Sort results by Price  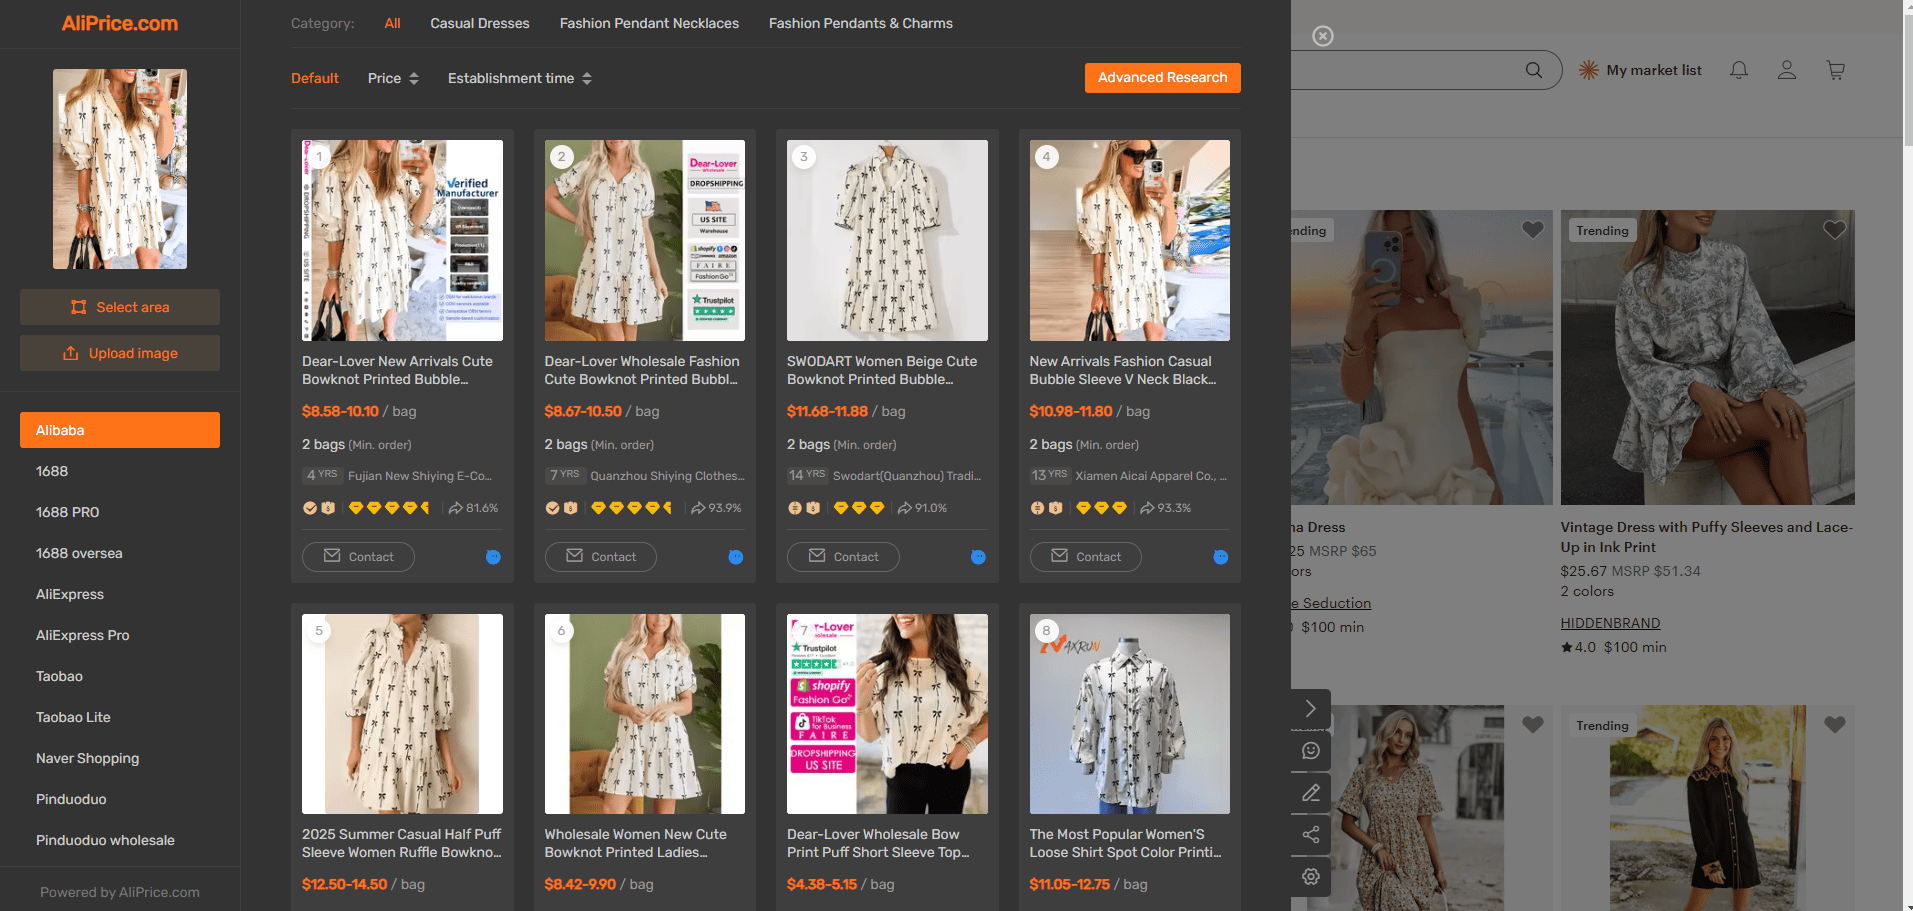coord(393,78)
